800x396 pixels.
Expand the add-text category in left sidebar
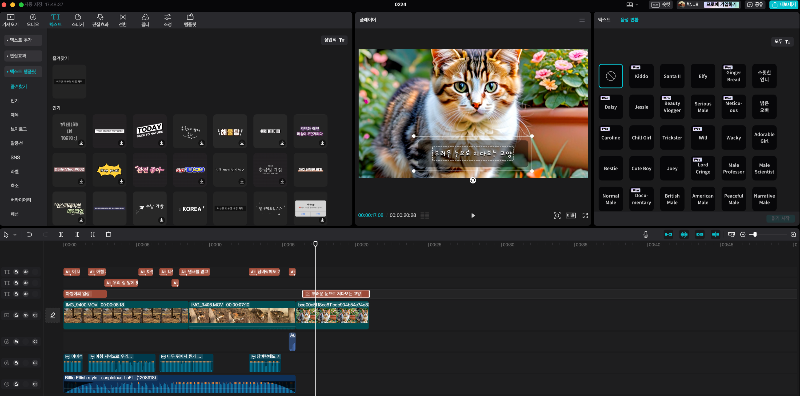tap(23, 40)
